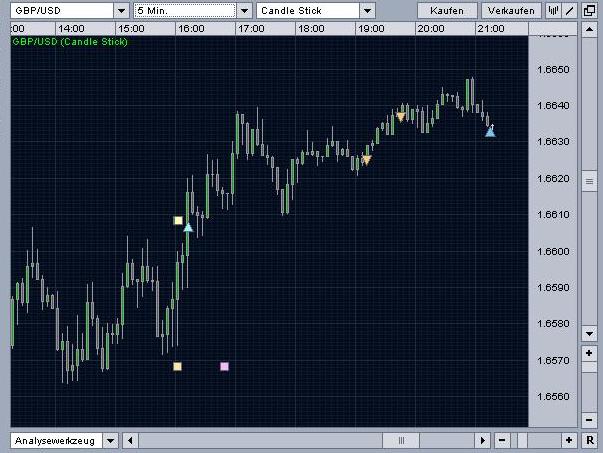Click horizontal zoom plus button
603x453 pixels.
pyautogui.click(x=569, y=441)
